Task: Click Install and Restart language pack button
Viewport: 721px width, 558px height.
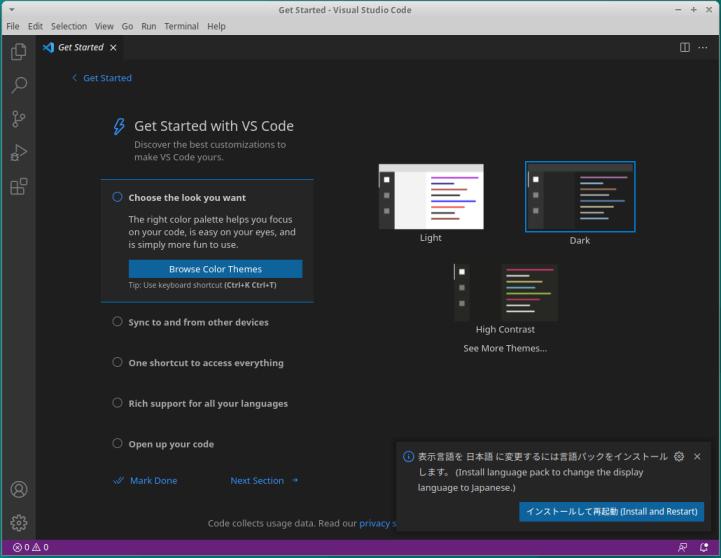Action: coord(612,512)
